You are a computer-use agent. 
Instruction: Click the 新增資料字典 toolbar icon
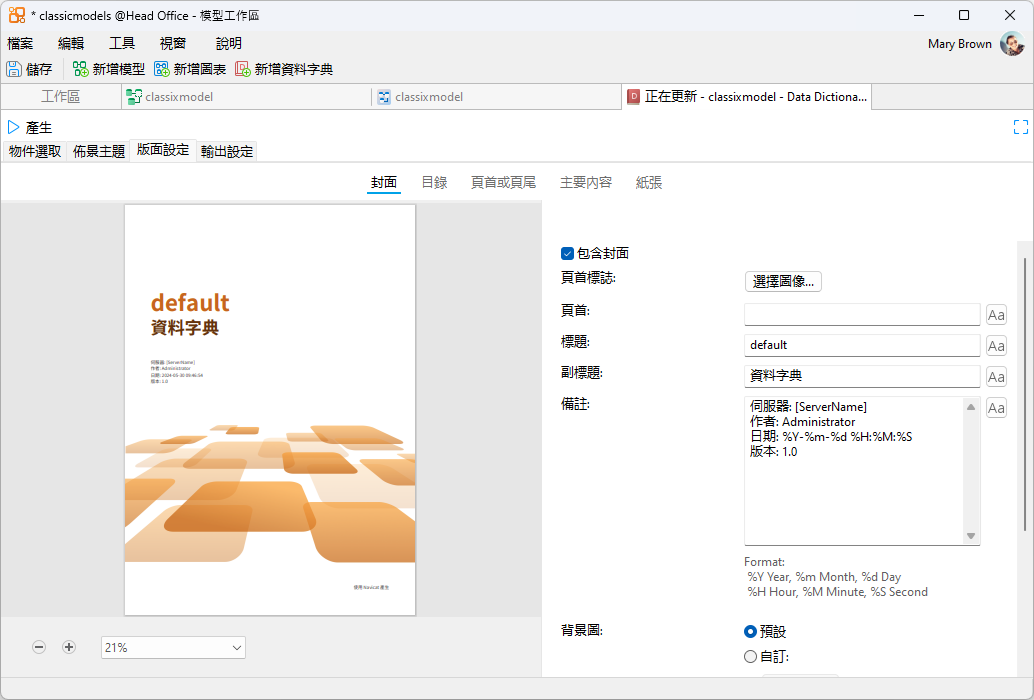243,69
